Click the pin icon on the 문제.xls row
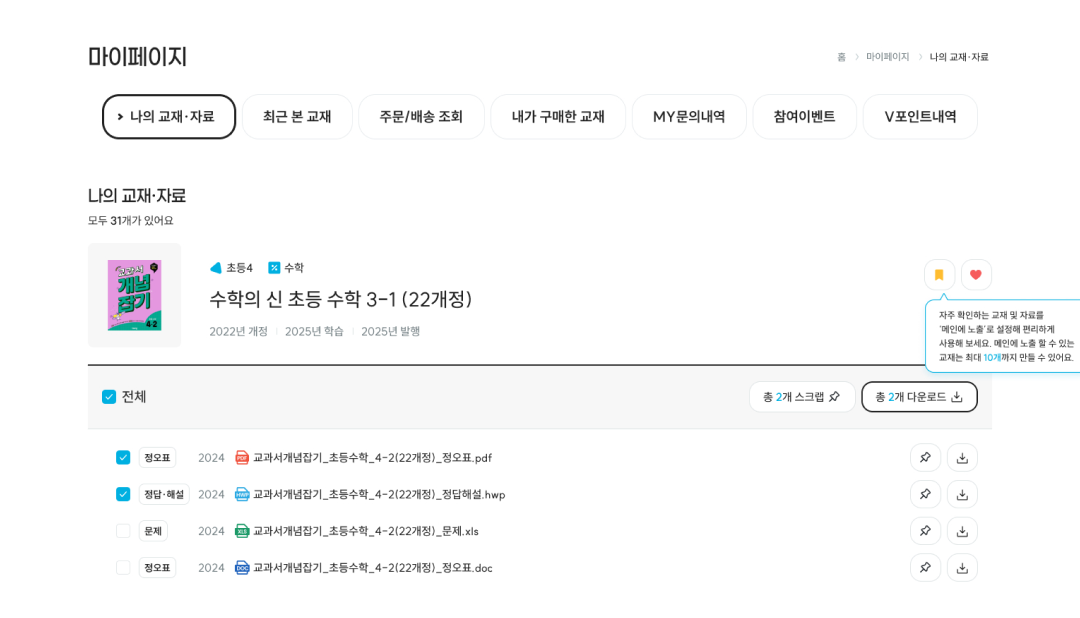 925,531
